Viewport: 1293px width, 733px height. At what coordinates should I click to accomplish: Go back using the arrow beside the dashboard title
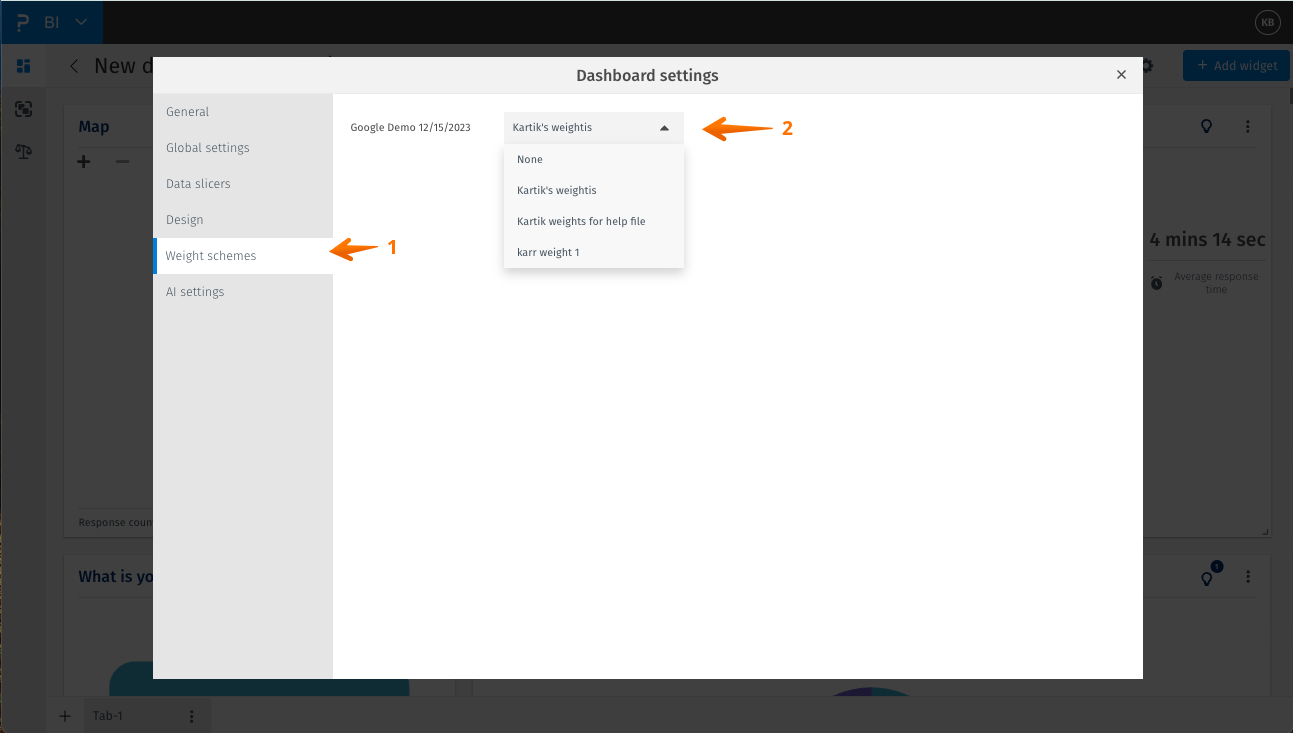point(74,66)
